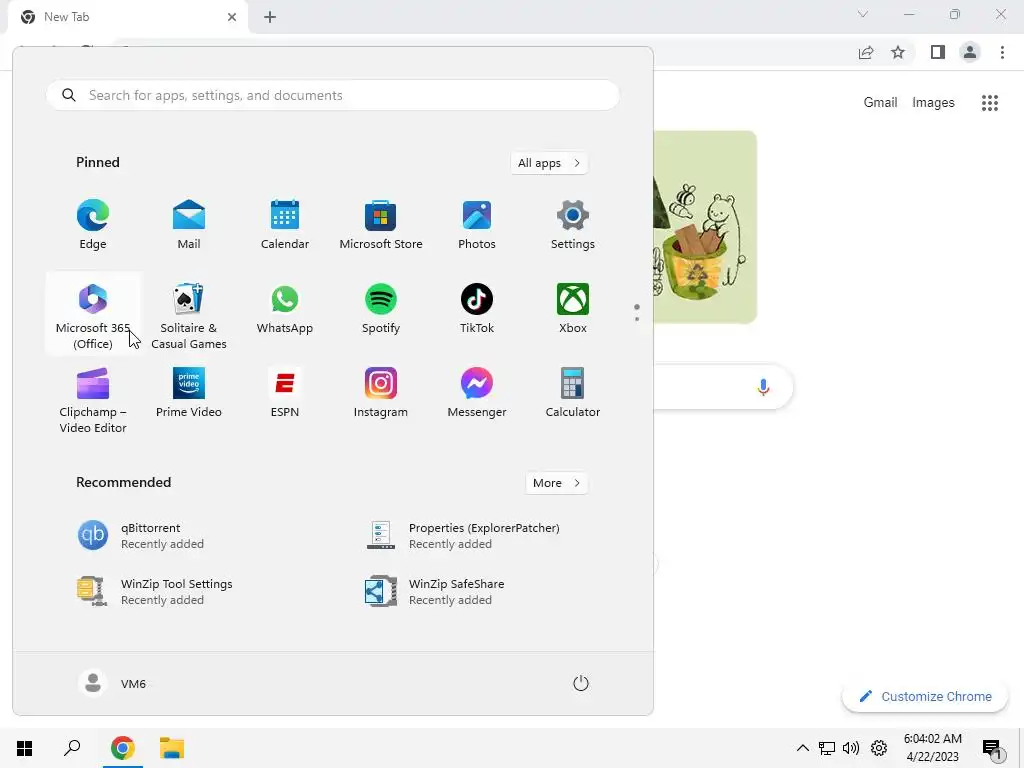
Task: Open the Spotify app
Action: 381,310
